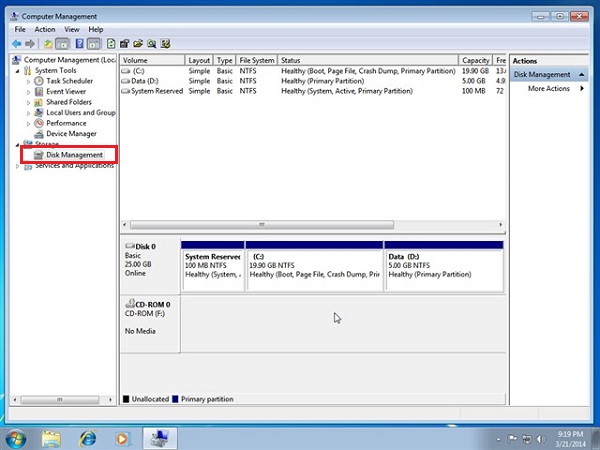Click the Refresh toolbar icon
This screenshot has height=450, width=600.
[111, 44]
